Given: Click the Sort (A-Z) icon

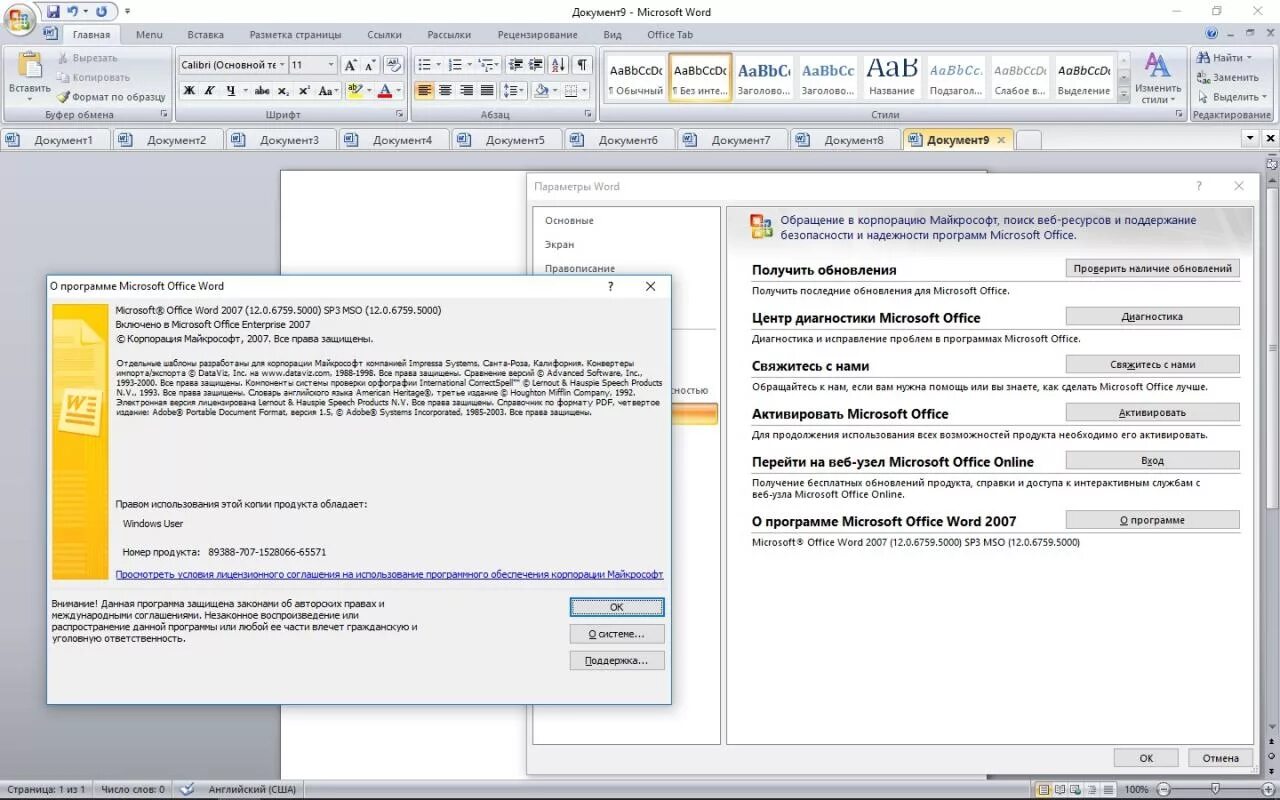Looking at the screenshot, I should (560, 65).
